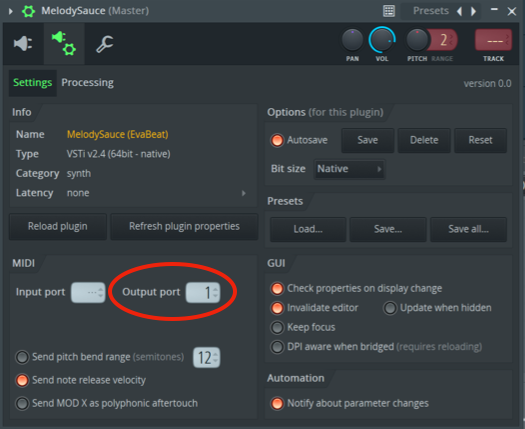Go to next preset arrow
Viewport: 525px width, 429px height.
pyautogui.click(x=473, y=11)
